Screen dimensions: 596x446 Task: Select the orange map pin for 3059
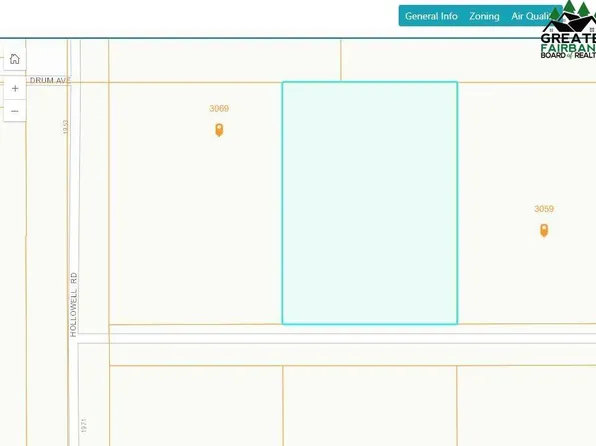[x=544, y=230]
